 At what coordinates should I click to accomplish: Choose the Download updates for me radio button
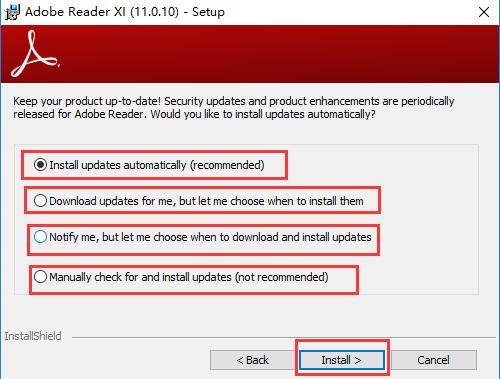[40, 201]
